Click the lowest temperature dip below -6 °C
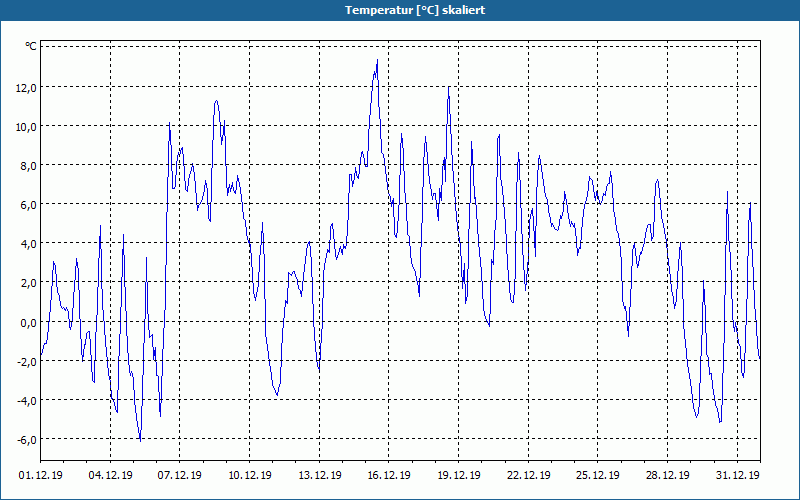The image size is (800, 500). pyautogui.click(x=140, y=440)
